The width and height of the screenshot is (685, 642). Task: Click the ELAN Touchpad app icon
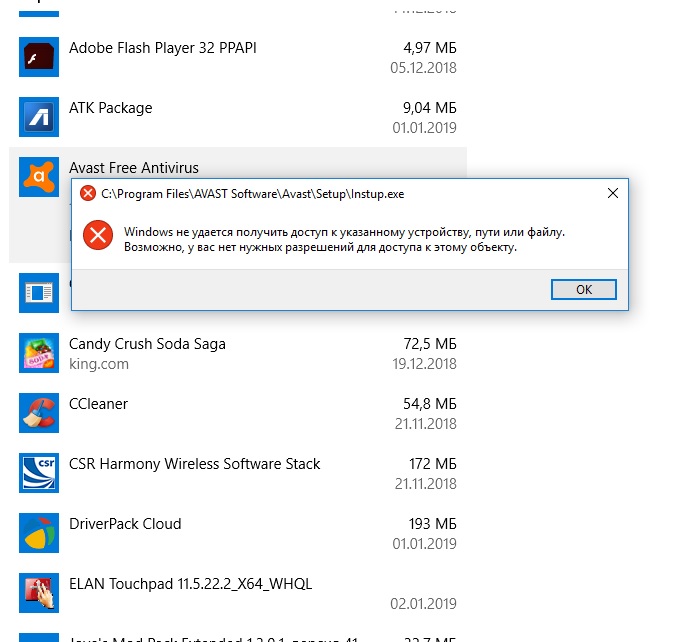pos(39,593)
